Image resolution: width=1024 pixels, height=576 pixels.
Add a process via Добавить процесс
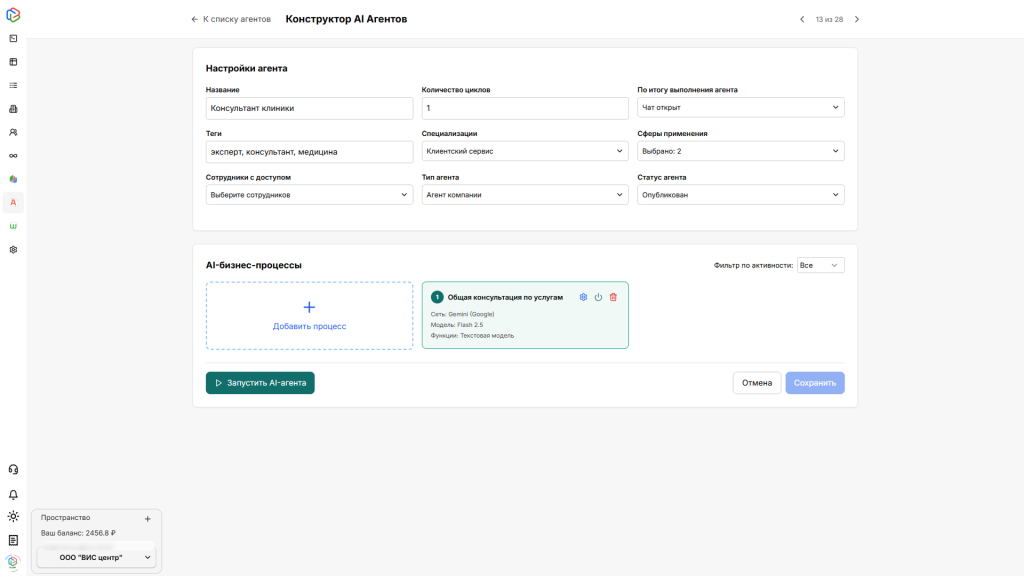pyautogui.click(x=309, y=314)
